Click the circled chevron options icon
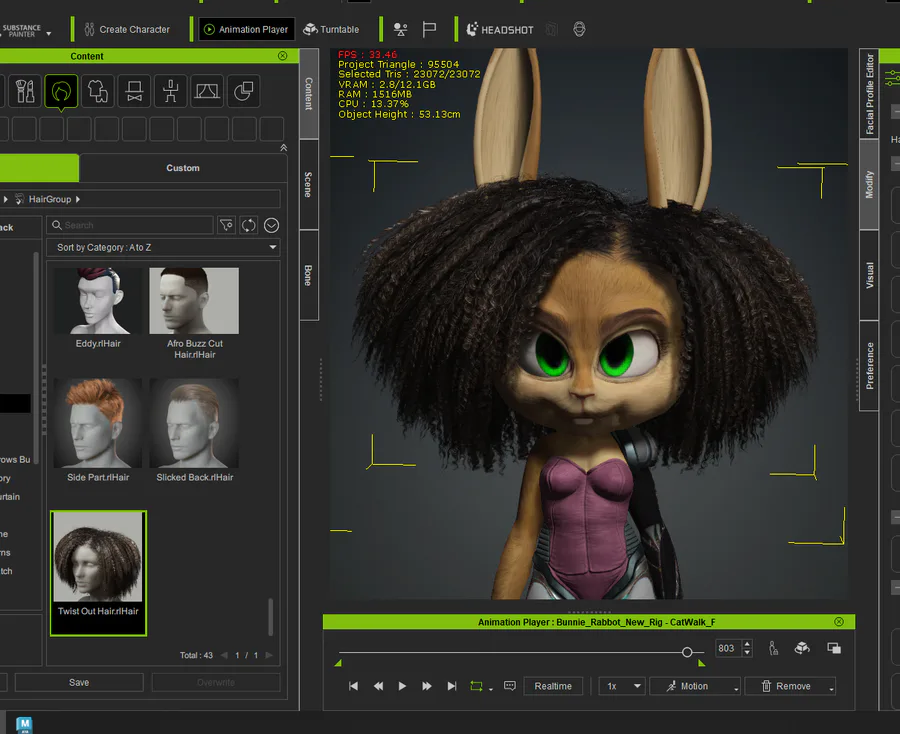Screen dimensions: 900x734 pos(271,225)
